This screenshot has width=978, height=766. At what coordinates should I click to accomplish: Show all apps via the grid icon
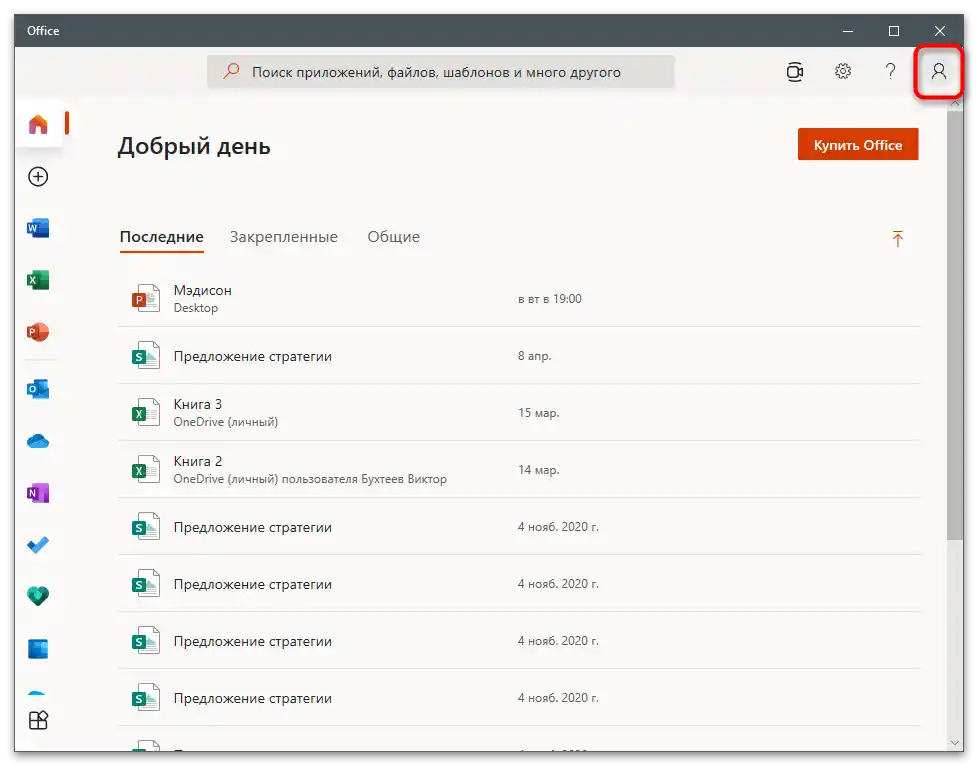coord(38,720)
